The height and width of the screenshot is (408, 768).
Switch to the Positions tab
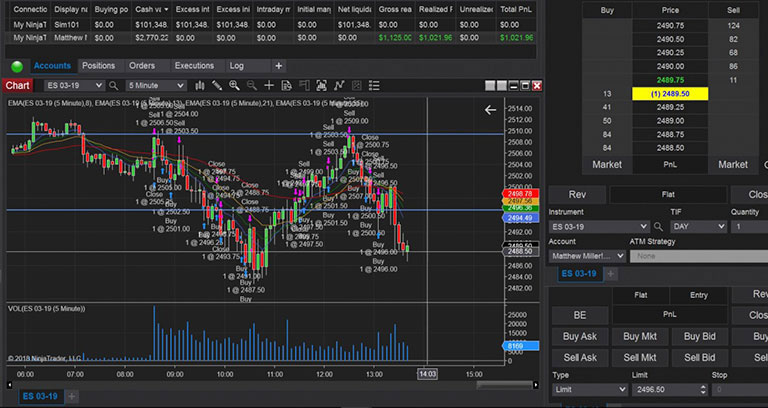click(98, 66)
